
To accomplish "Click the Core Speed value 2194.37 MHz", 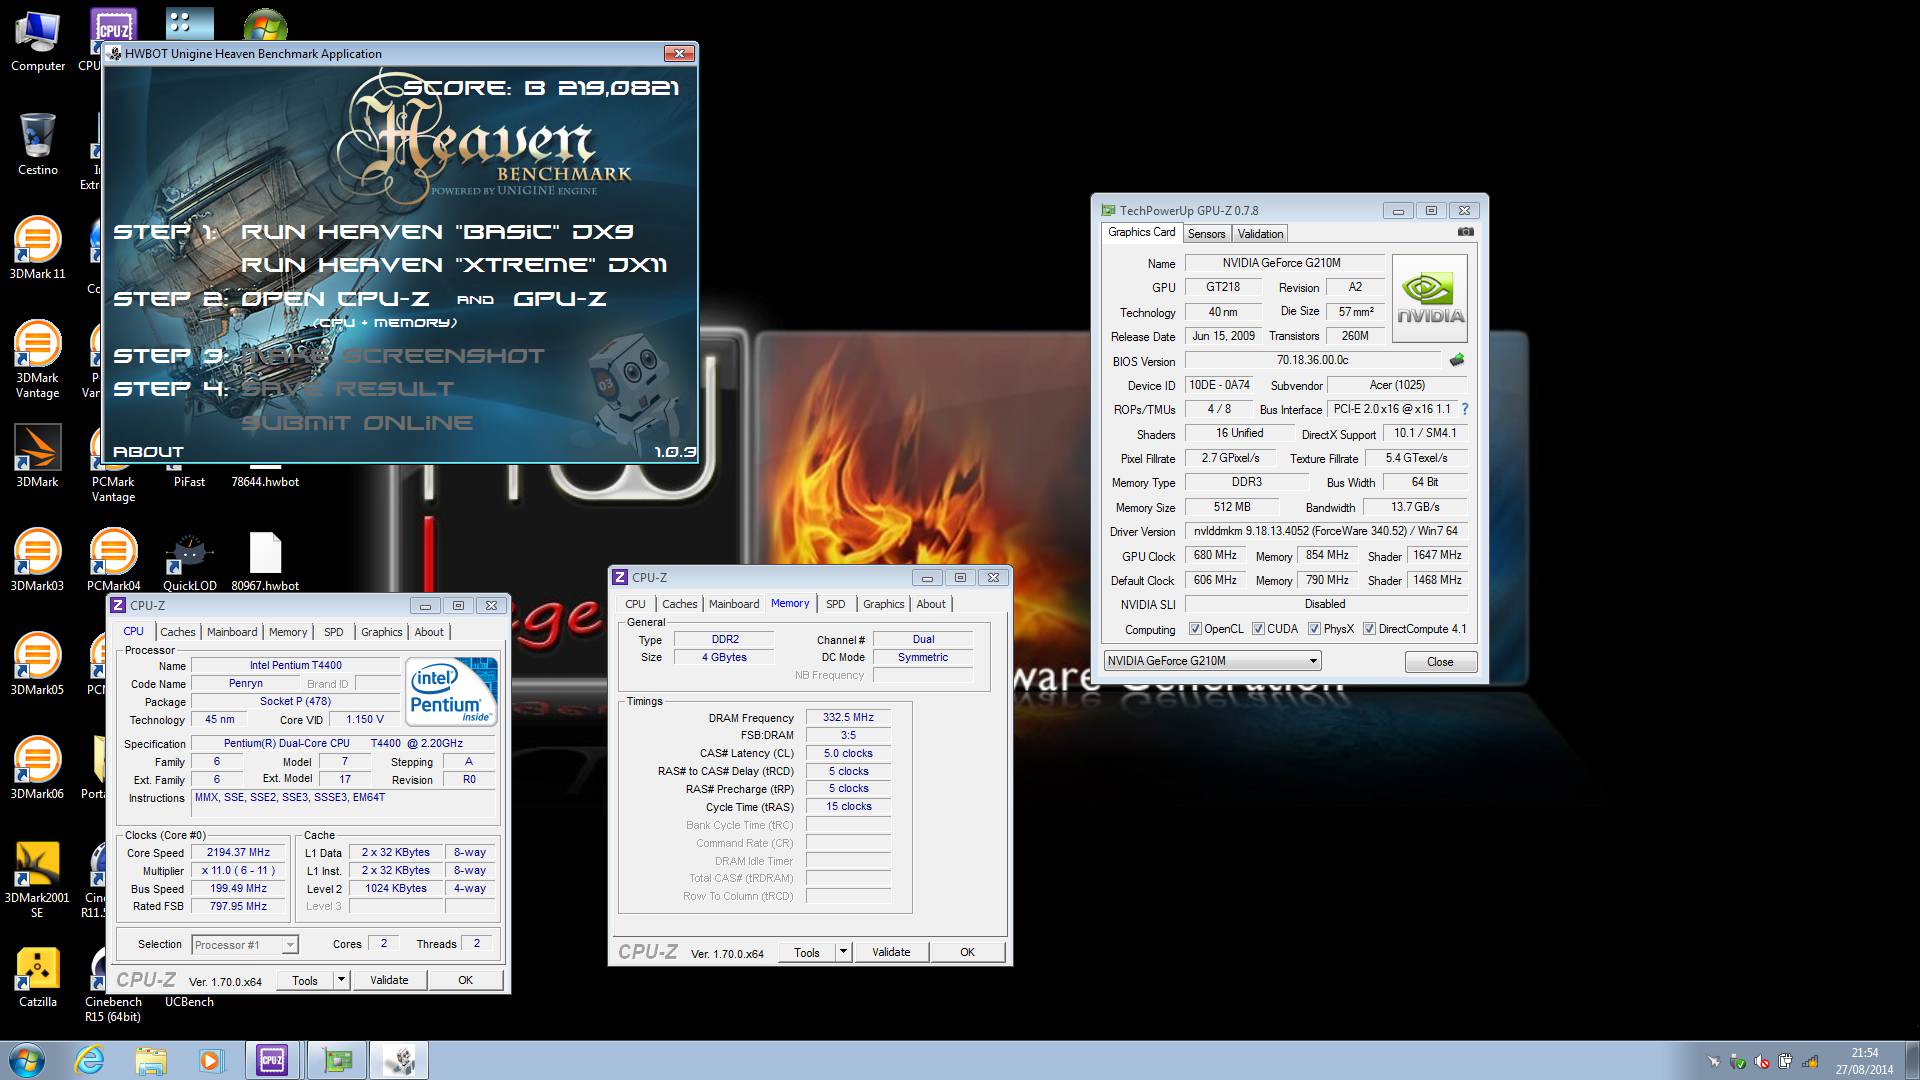I will click(x=238, y=852).
